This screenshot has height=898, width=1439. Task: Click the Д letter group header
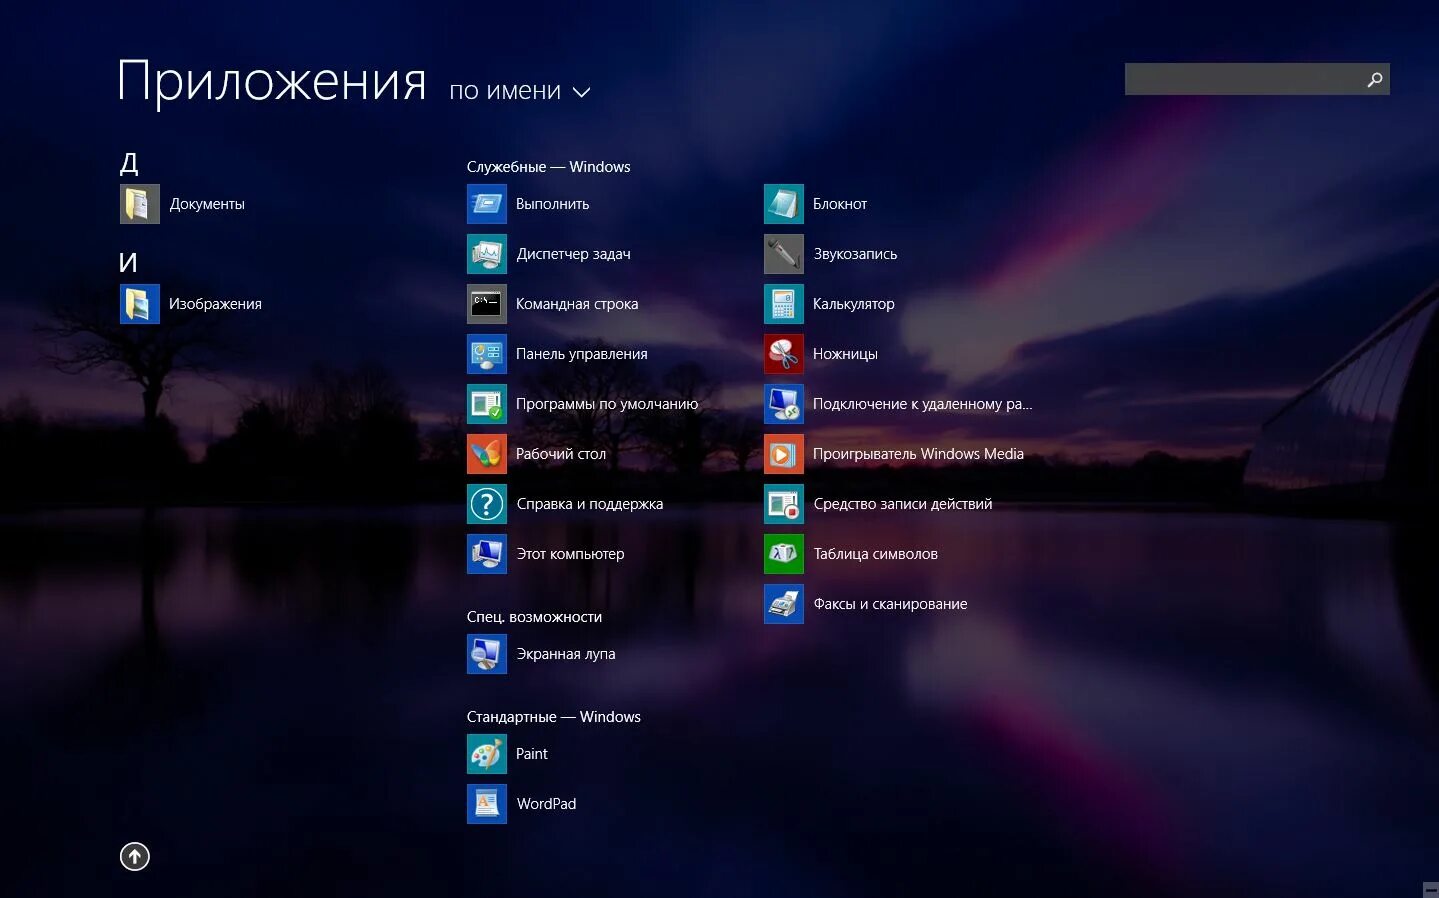coord(129,163)
